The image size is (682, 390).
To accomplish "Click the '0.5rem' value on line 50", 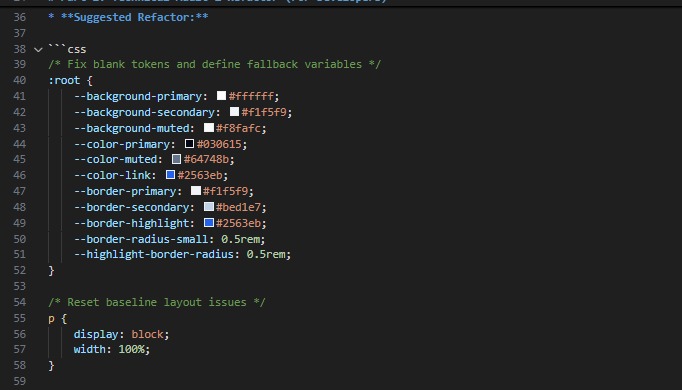I will [241, 239].
